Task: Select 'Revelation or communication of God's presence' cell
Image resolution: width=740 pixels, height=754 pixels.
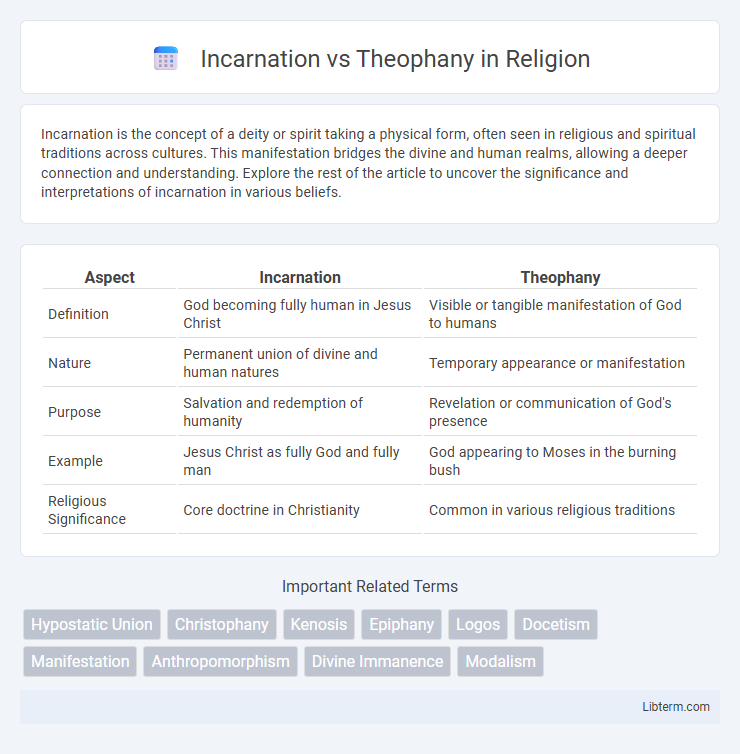Action: tap(560, 412)
